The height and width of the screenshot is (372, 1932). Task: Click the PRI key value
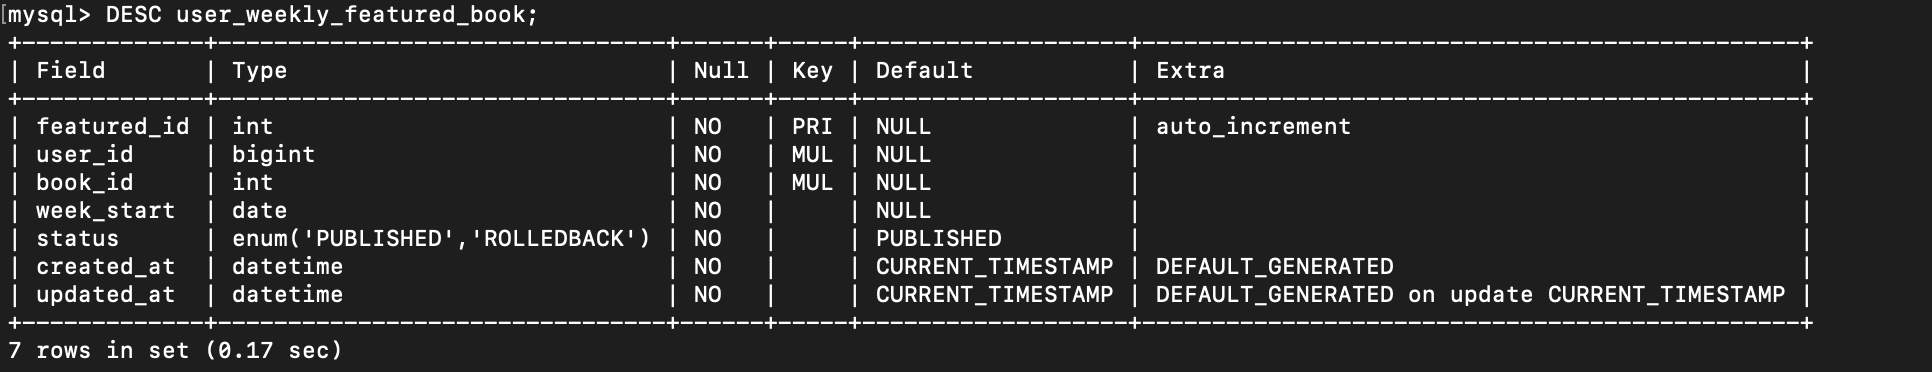(x=812, y=127)
